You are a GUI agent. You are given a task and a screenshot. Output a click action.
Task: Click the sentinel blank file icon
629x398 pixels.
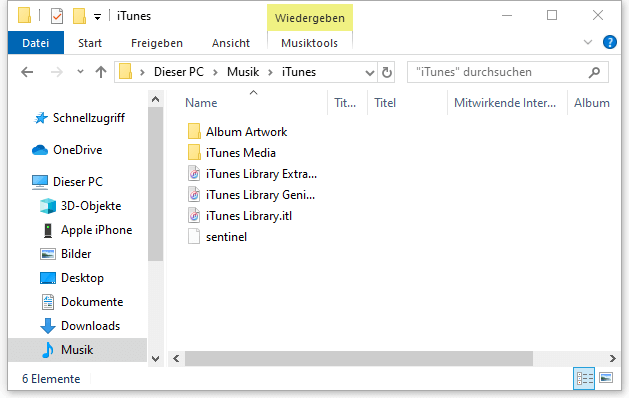tap(194, 237)
